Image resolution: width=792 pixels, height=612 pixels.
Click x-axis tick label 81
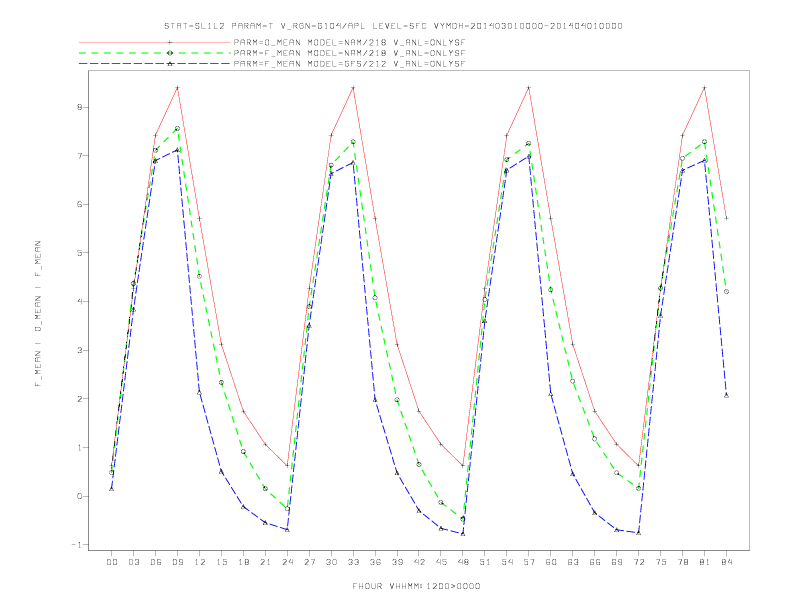(705, 562)
